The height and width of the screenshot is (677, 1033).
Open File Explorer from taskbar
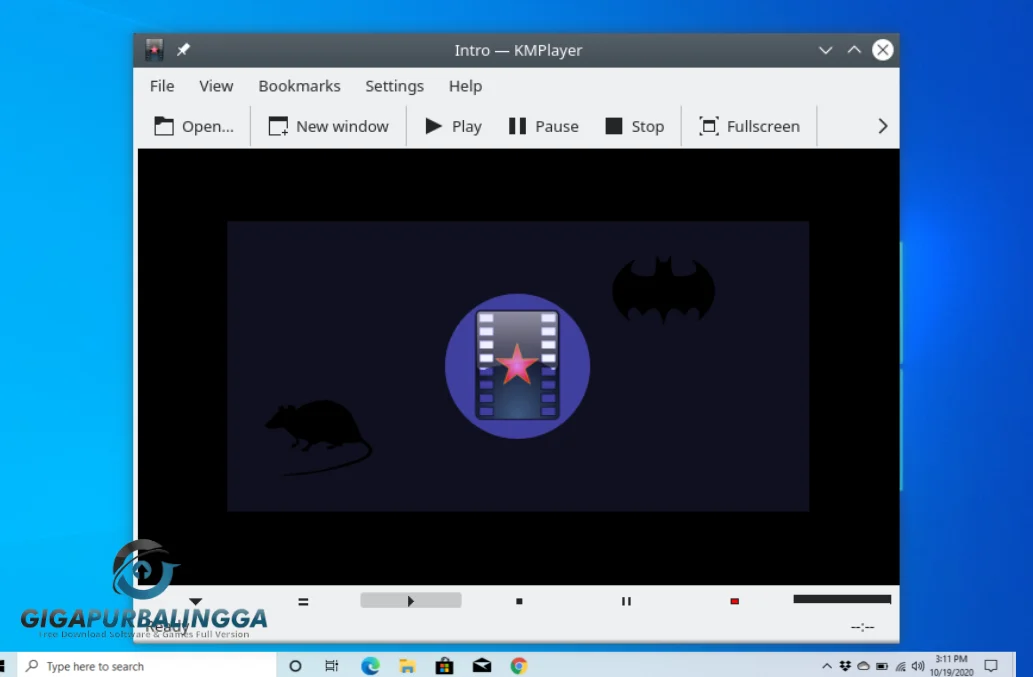(x=407, y=666)
